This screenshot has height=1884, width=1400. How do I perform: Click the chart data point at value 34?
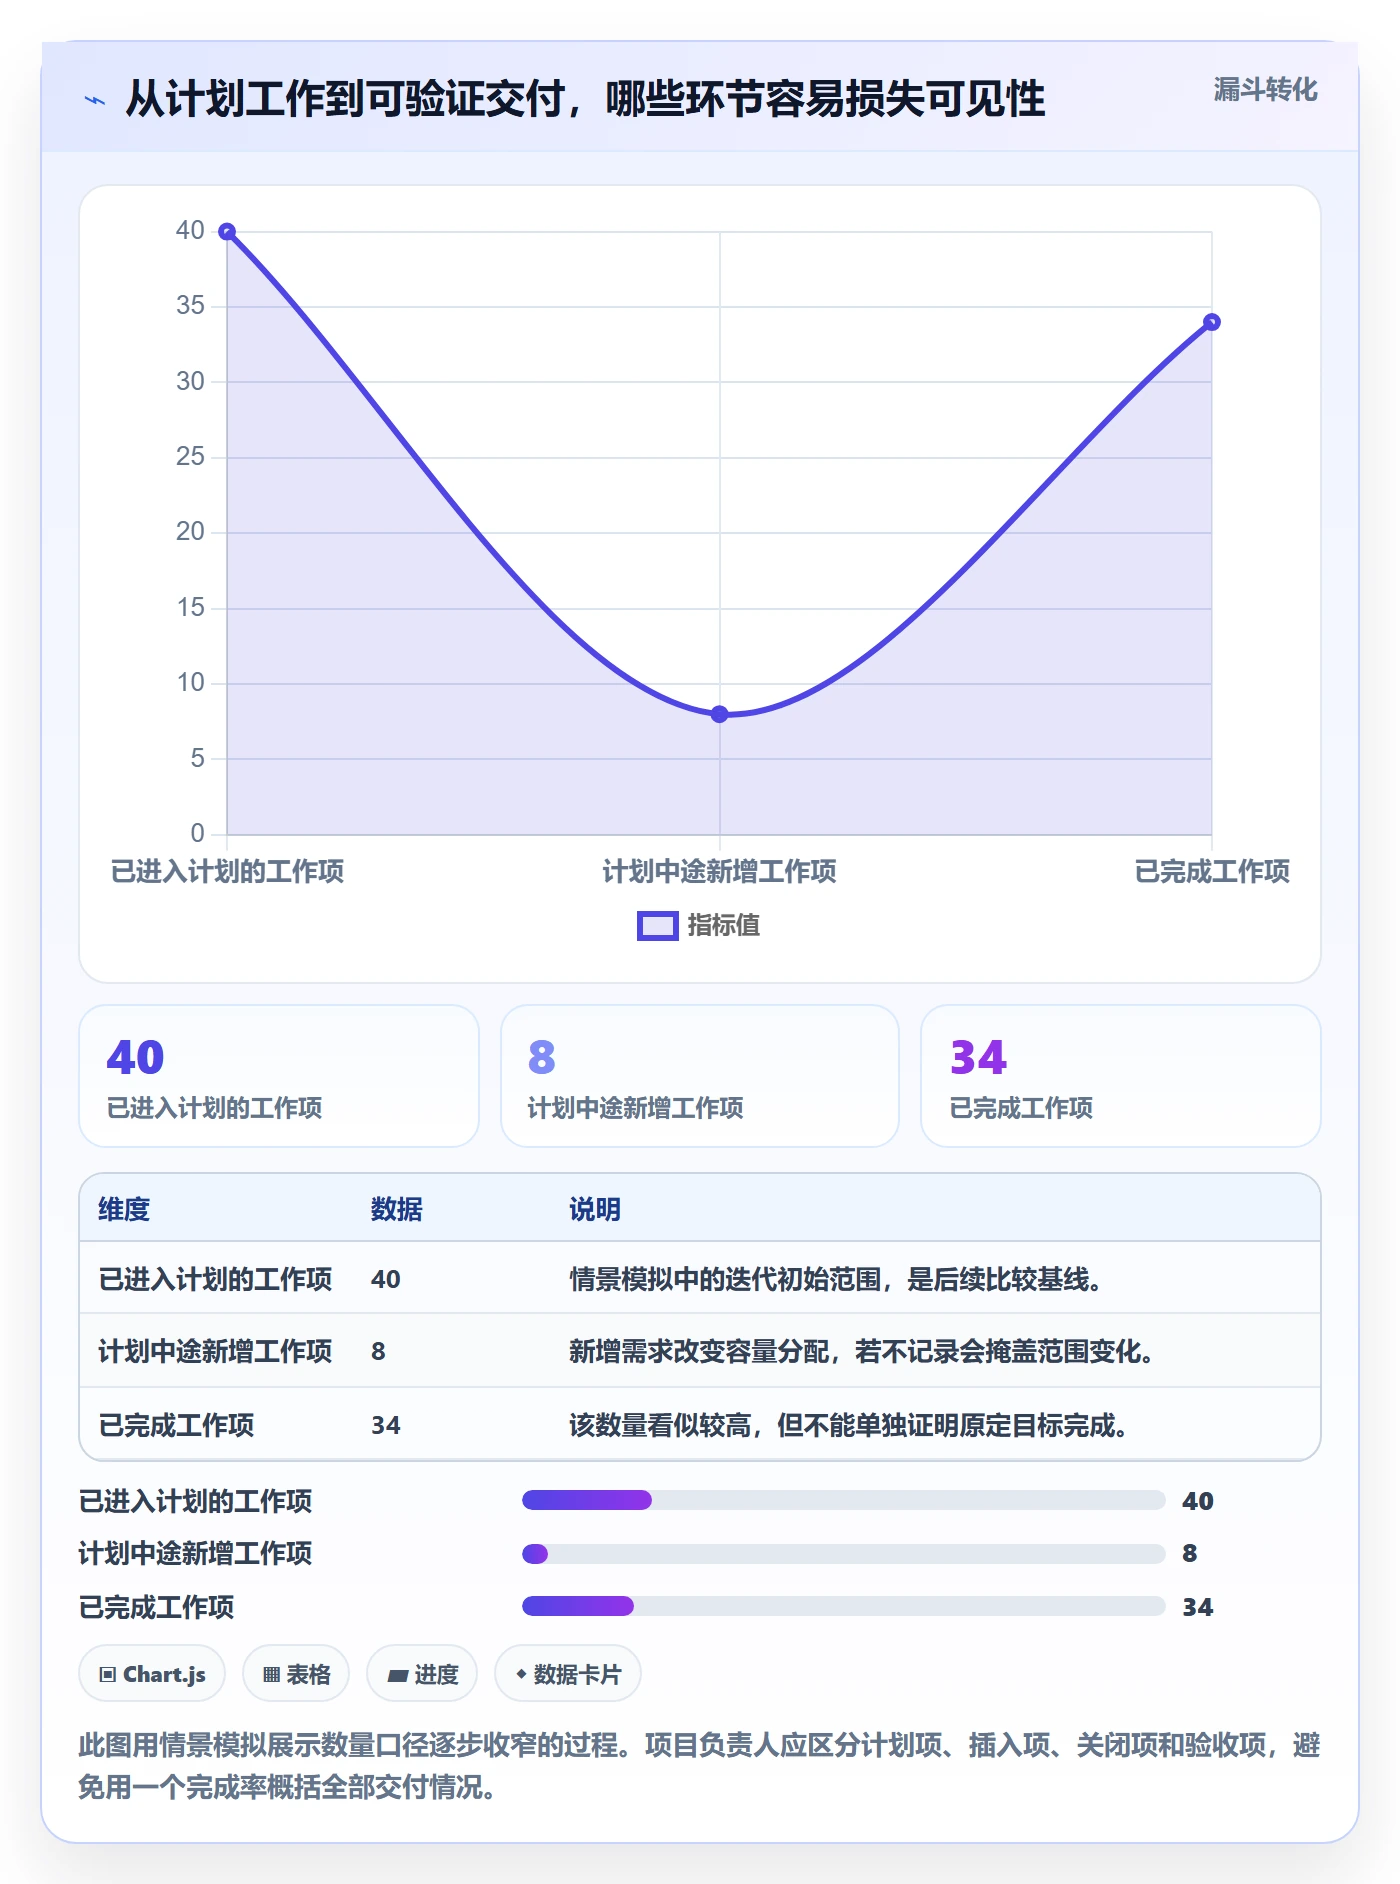(1212, 322)
